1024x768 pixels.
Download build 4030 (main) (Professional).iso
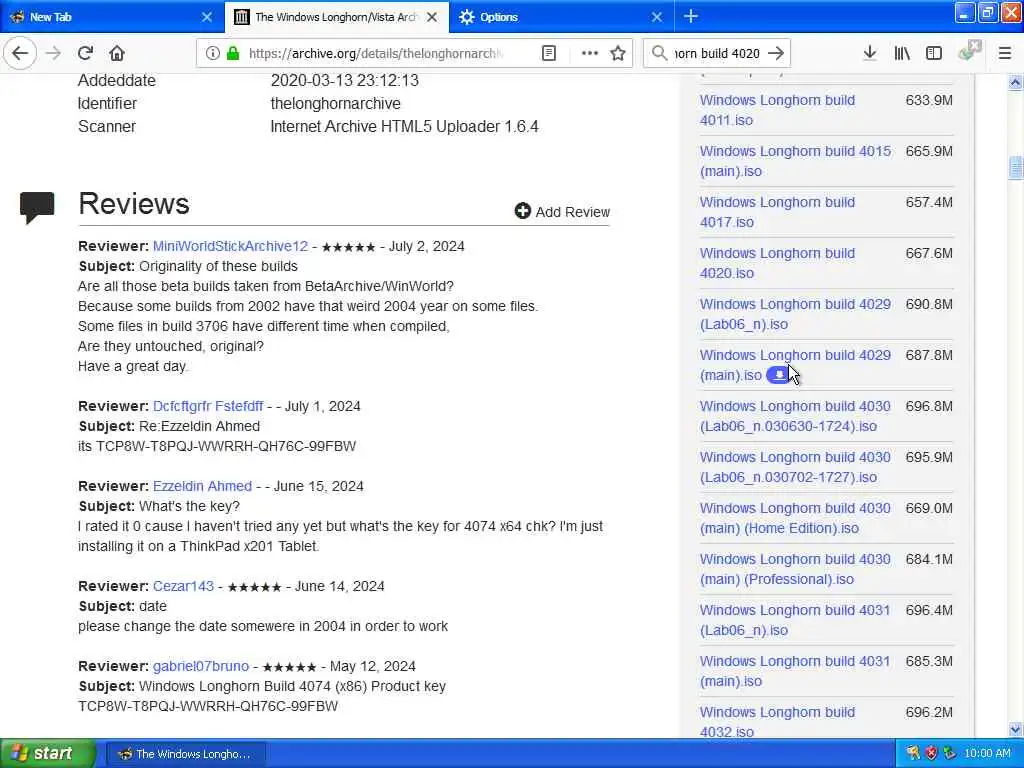coord(795,569)
